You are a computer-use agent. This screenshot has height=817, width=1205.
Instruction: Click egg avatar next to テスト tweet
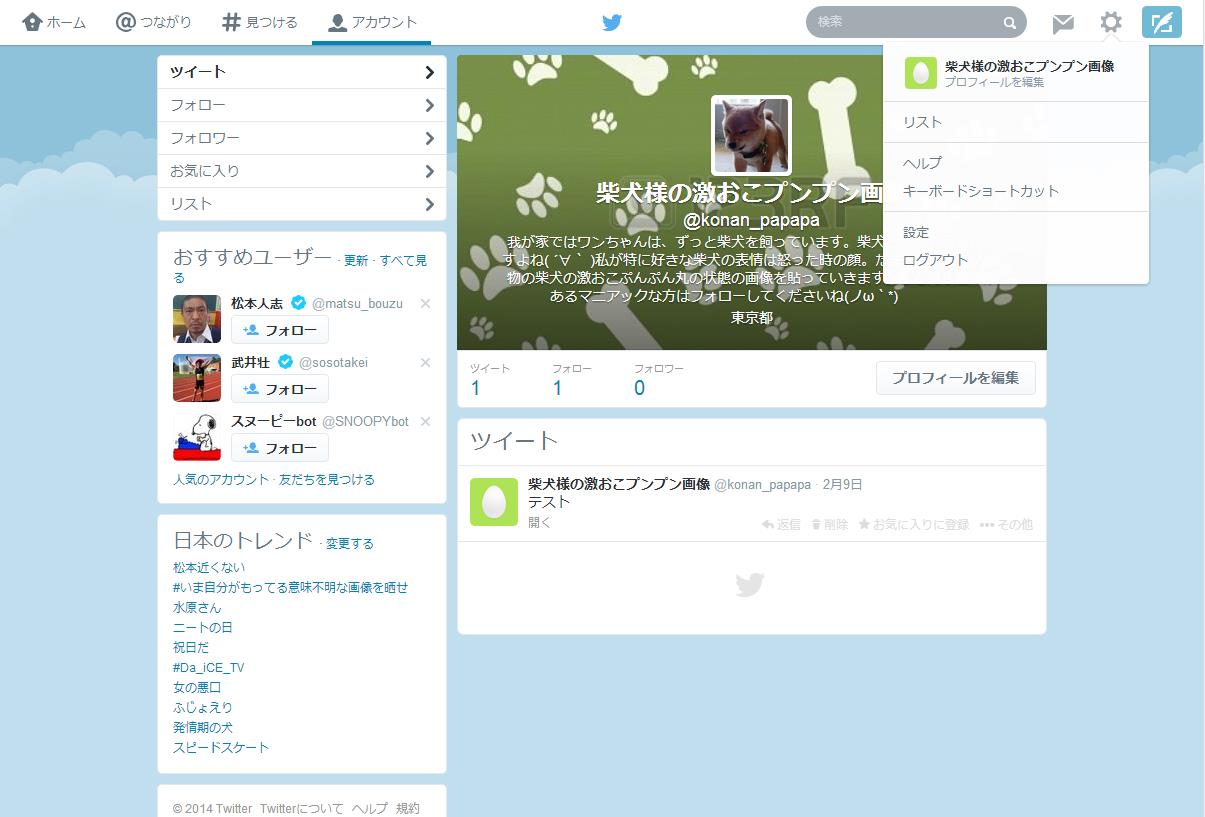(494, 502)
